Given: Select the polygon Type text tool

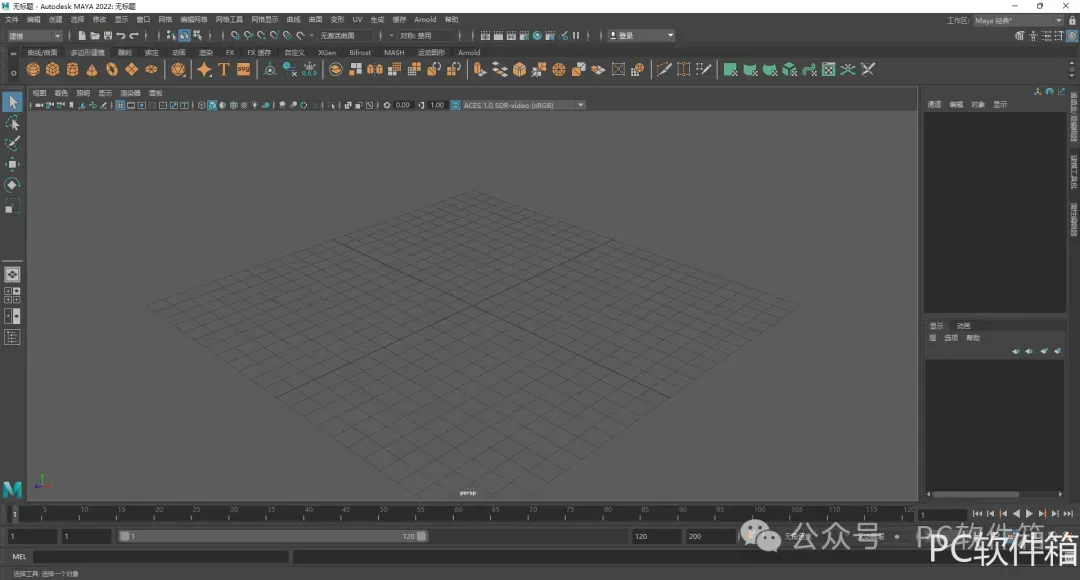Looking at the screenshot, I should 223,69.
